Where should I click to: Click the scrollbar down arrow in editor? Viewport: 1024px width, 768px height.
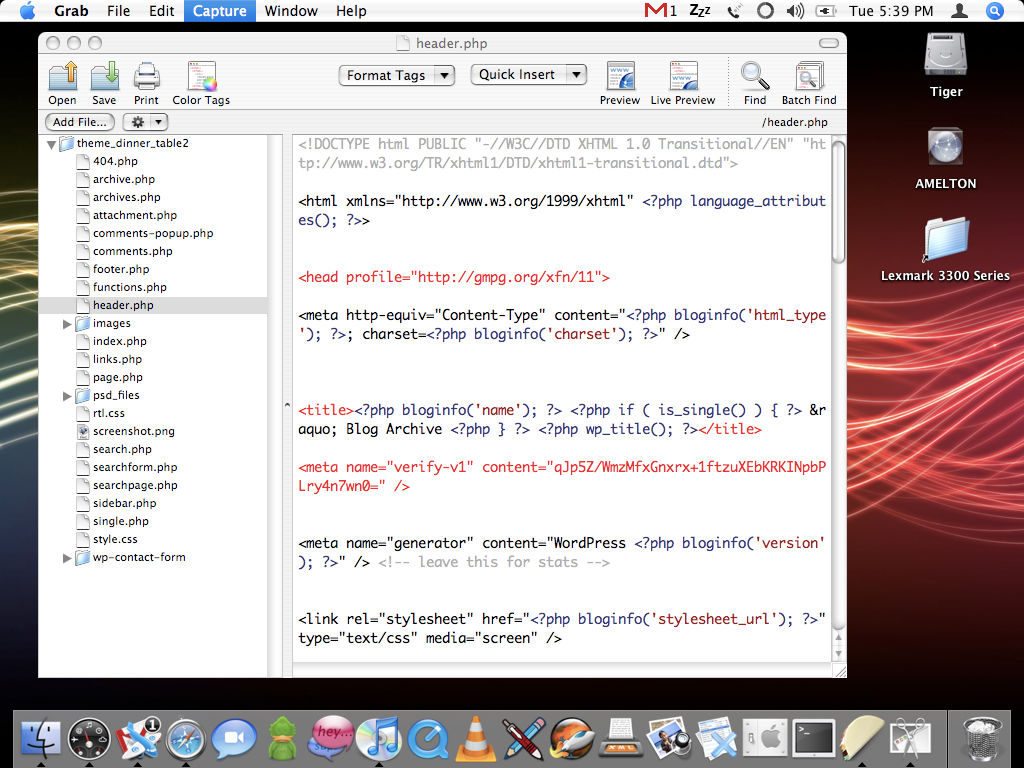click(x=839, y=654)
